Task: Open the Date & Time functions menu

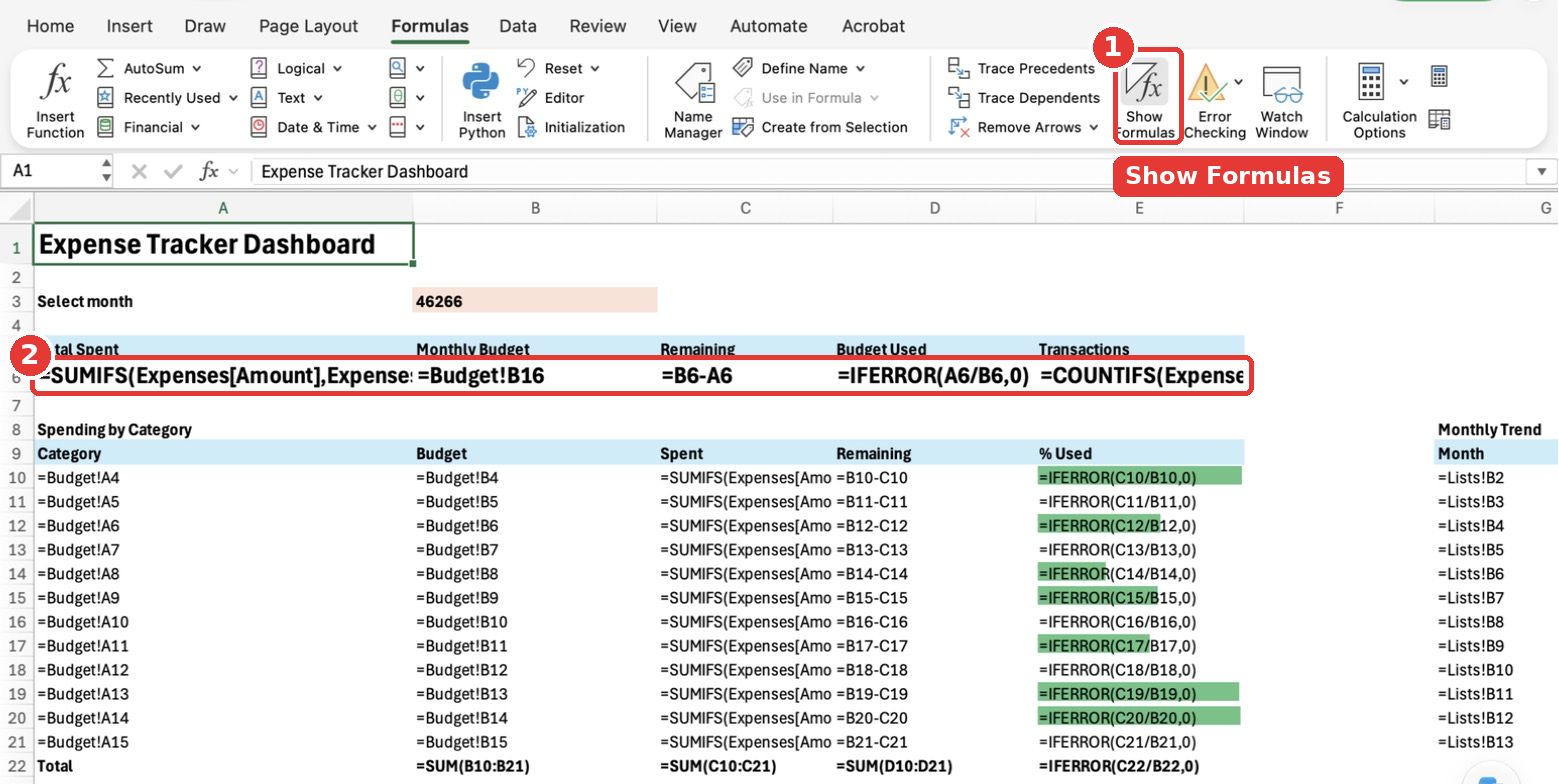Action: coord(313,127)
